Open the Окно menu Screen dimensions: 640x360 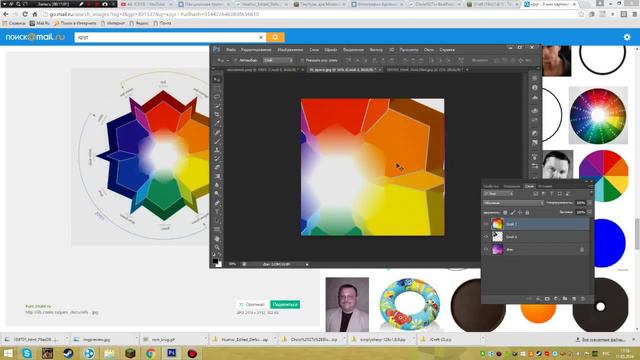click(429, 50)
